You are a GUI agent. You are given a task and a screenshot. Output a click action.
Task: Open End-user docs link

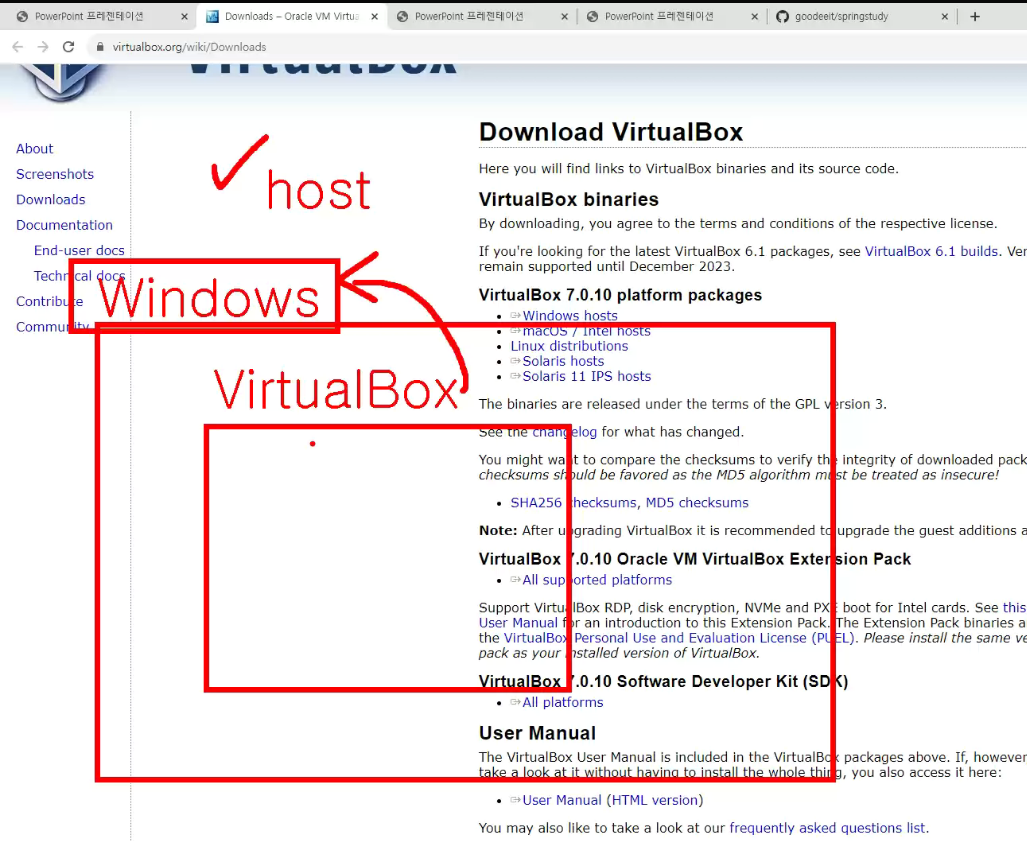[79, 250]
